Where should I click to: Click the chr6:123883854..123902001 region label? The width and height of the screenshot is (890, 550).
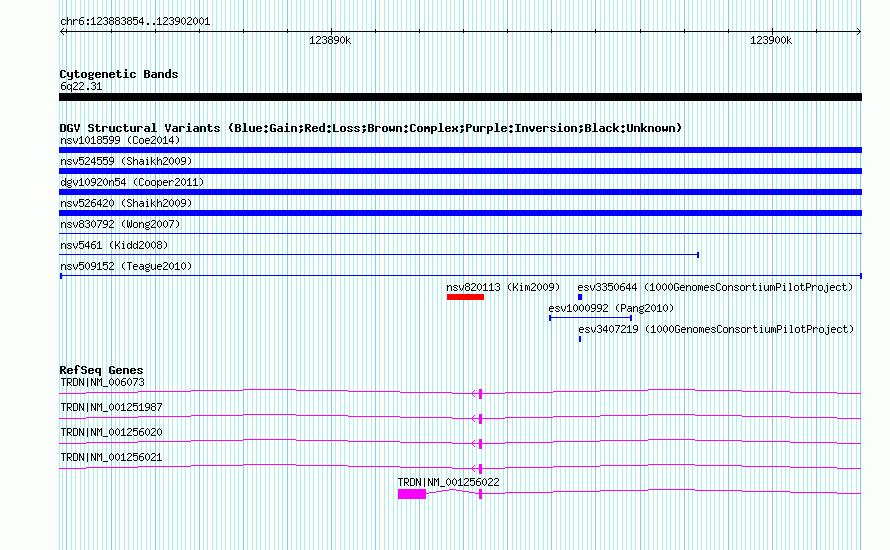point(135,22)
